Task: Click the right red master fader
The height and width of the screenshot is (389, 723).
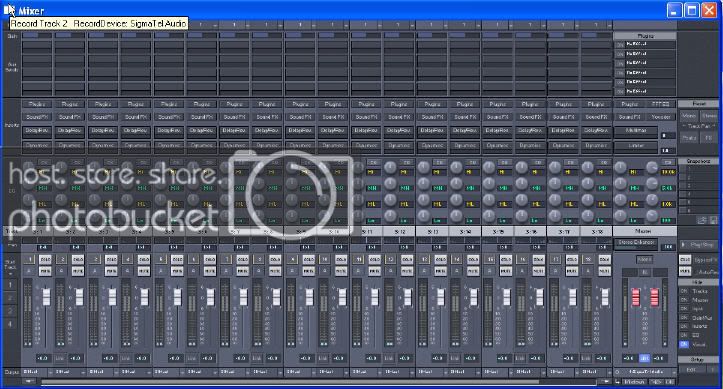Action: [x=654, y=297]
